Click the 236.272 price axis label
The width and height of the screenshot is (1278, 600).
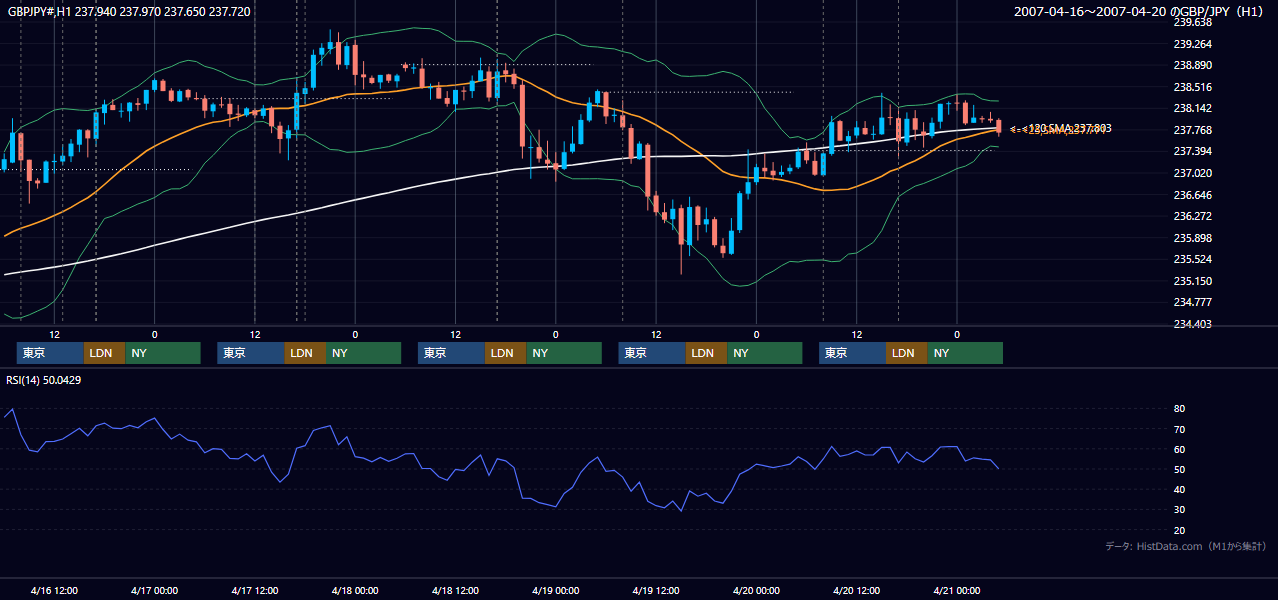1193,216
